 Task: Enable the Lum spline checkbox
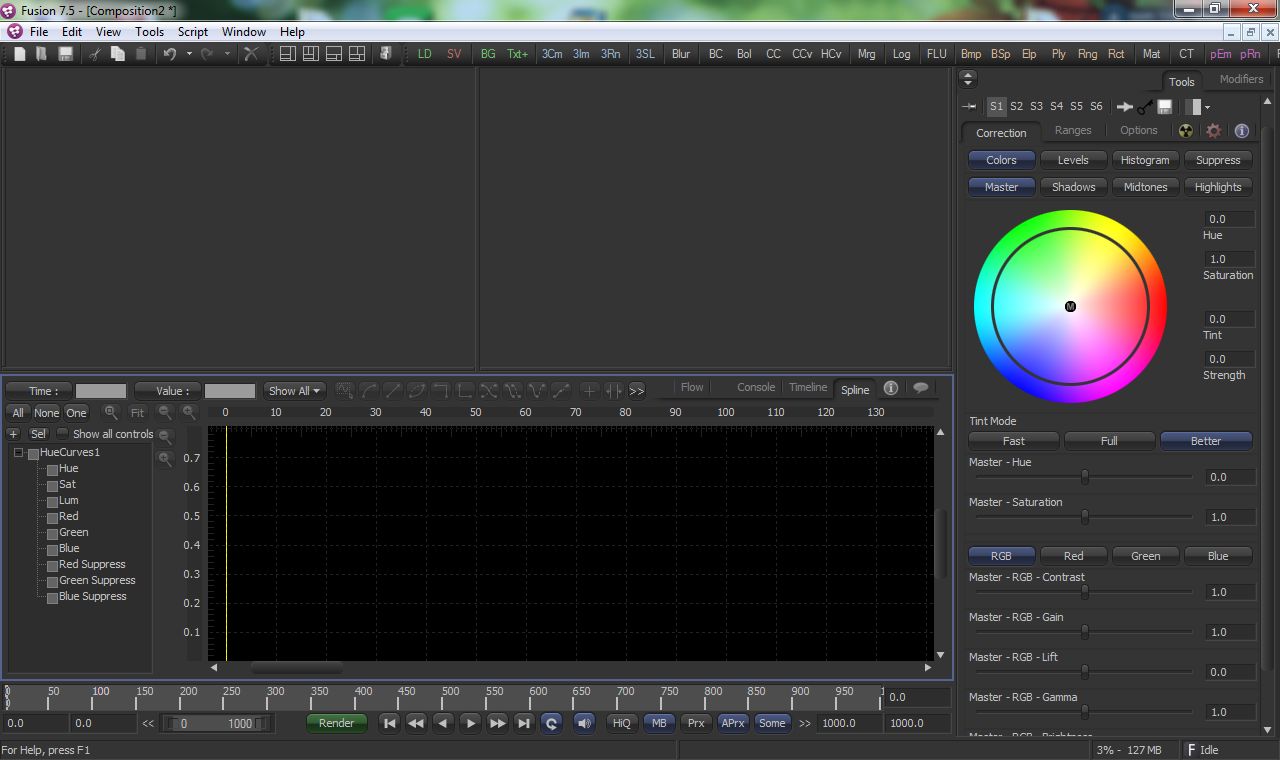52,501
